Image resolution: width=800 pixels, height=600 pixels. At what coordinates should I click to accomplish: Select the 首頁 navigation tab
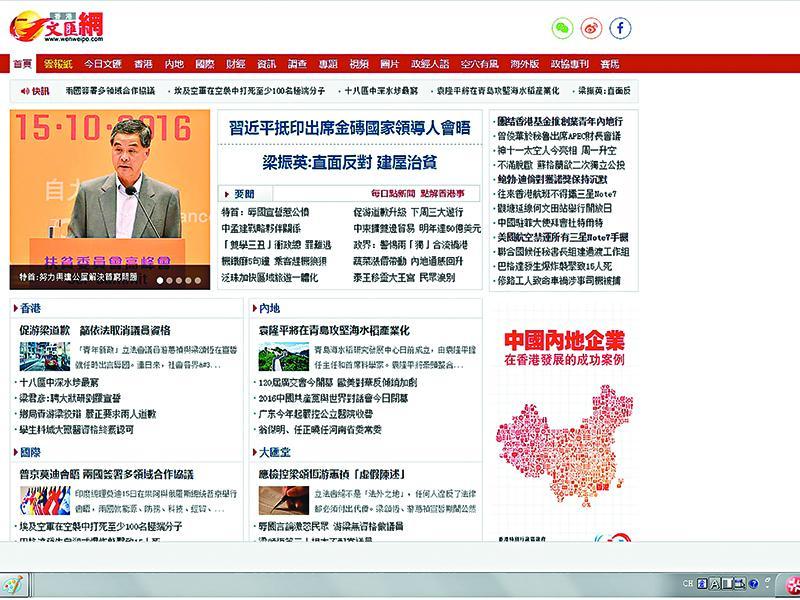(22, 64)
